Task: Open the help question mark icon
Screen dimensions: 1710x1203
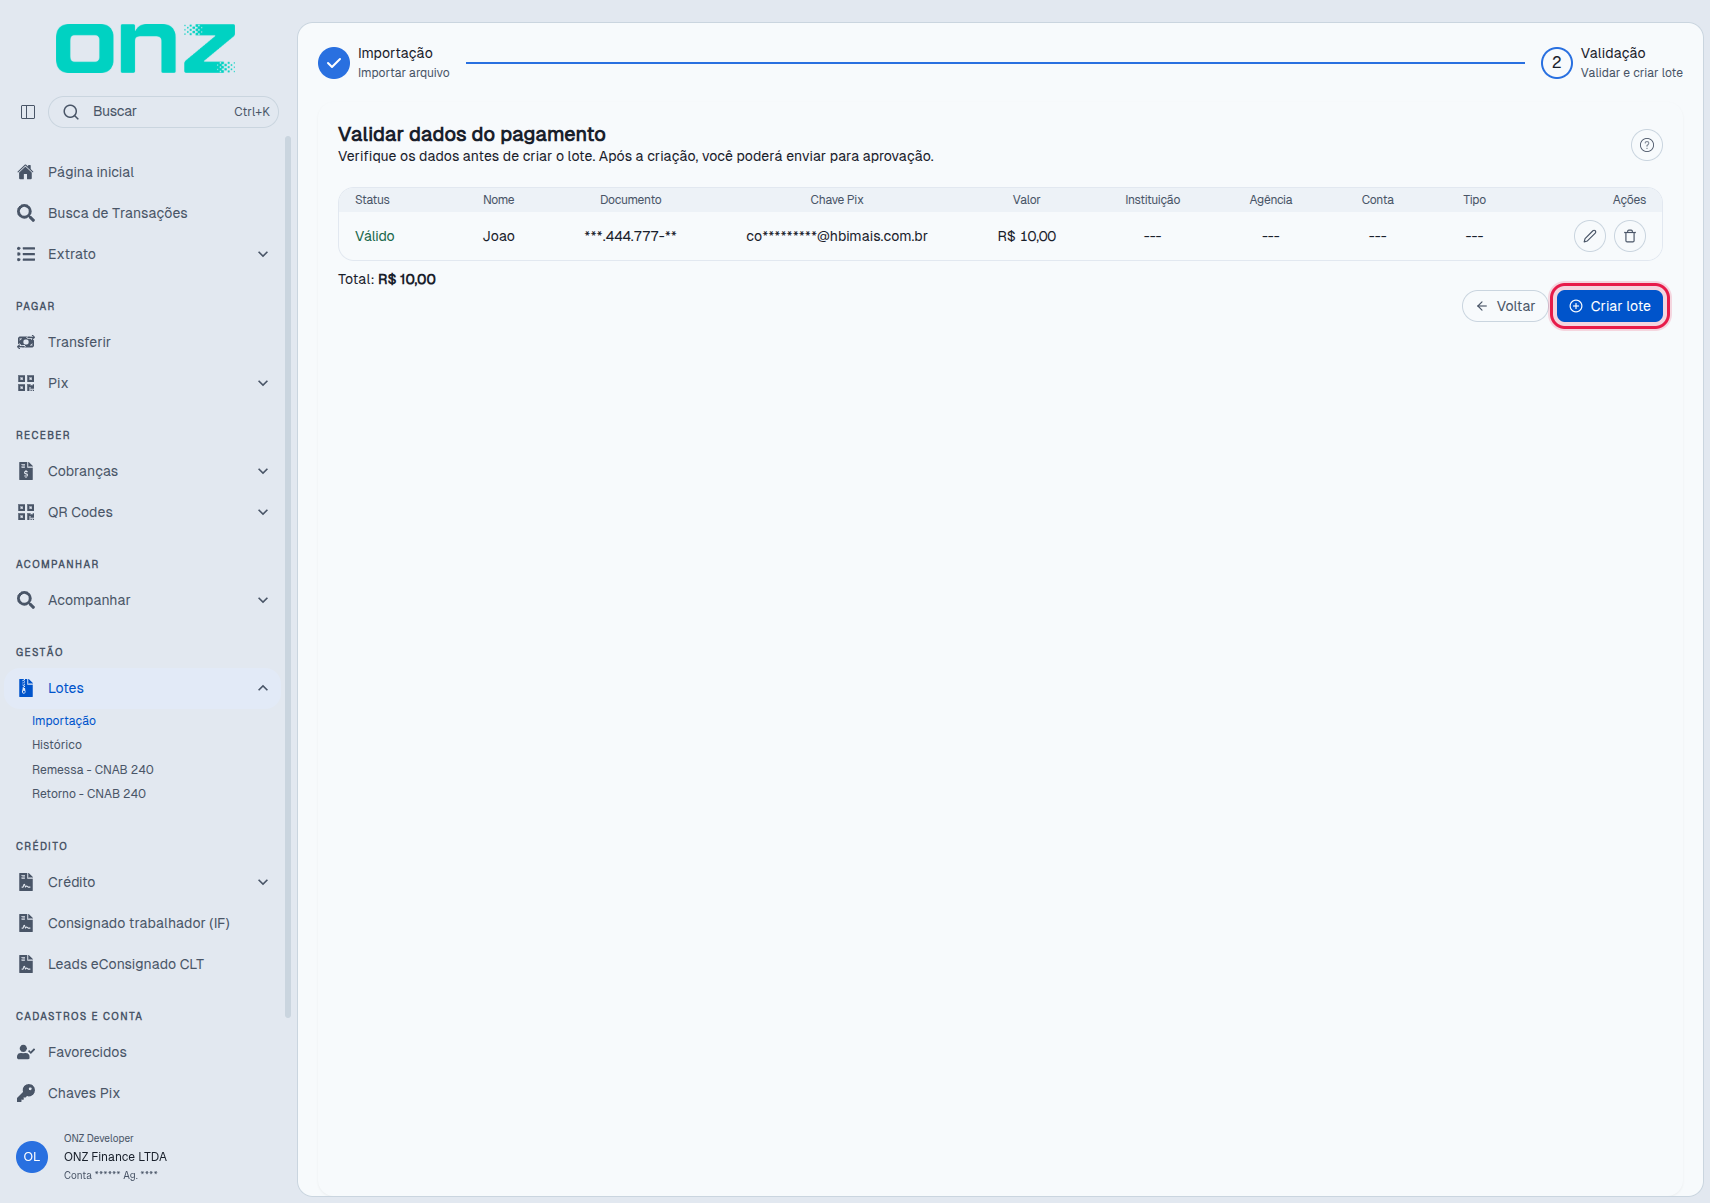Action: (1647, 145)
